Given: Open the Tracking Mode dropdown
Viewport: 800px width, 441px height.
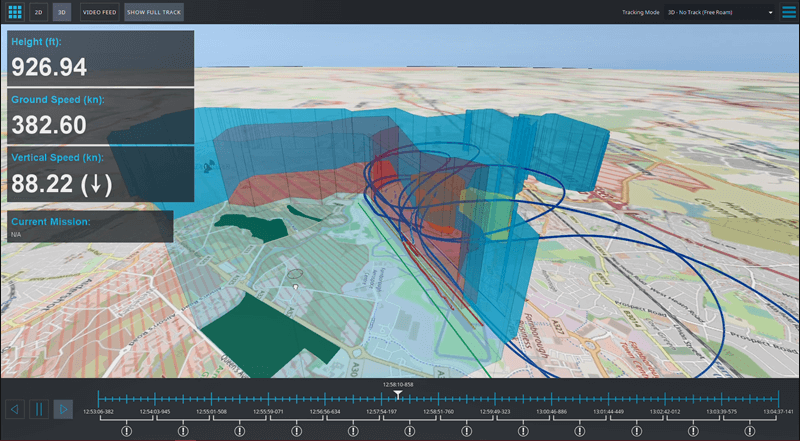Looking at the screenshot, I should click(720, 12).
